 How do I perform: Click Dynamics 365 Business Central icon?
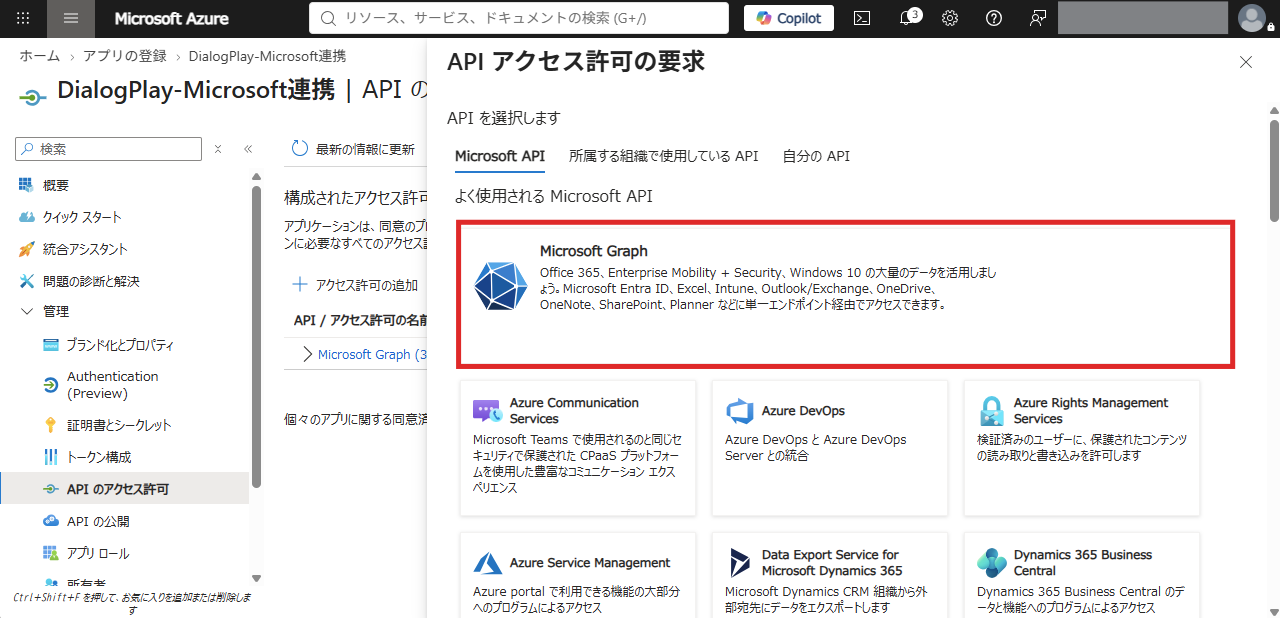991,563
